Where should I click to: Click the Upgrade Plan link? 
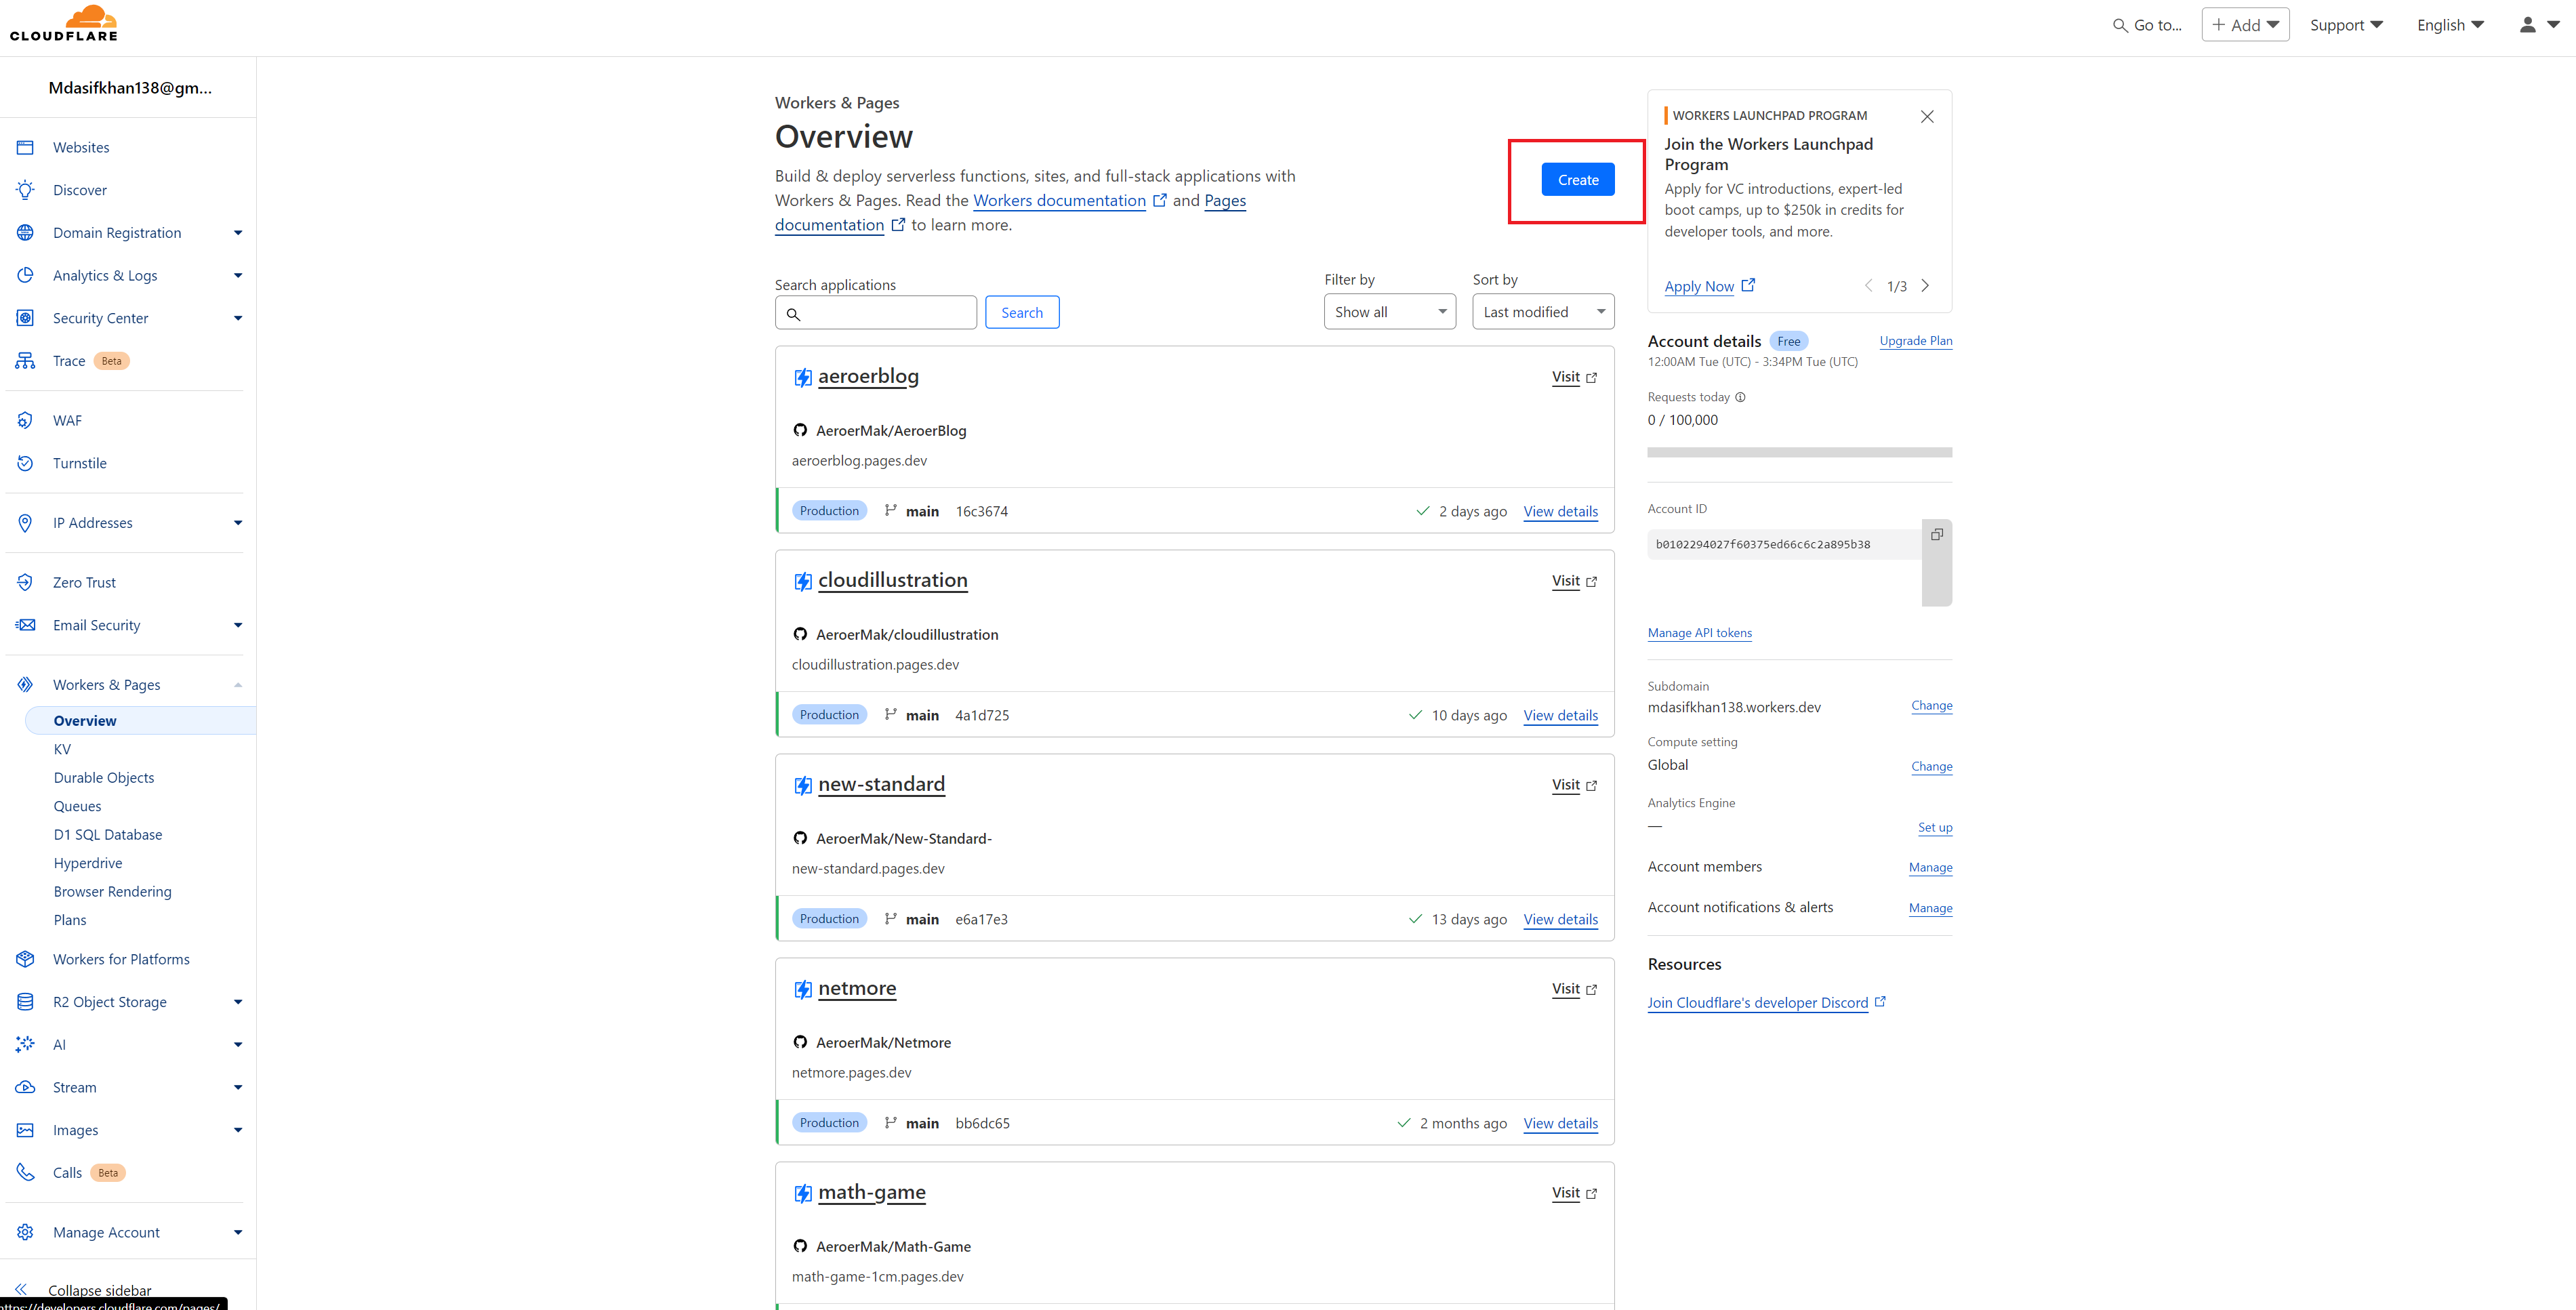coord(1915,341)
